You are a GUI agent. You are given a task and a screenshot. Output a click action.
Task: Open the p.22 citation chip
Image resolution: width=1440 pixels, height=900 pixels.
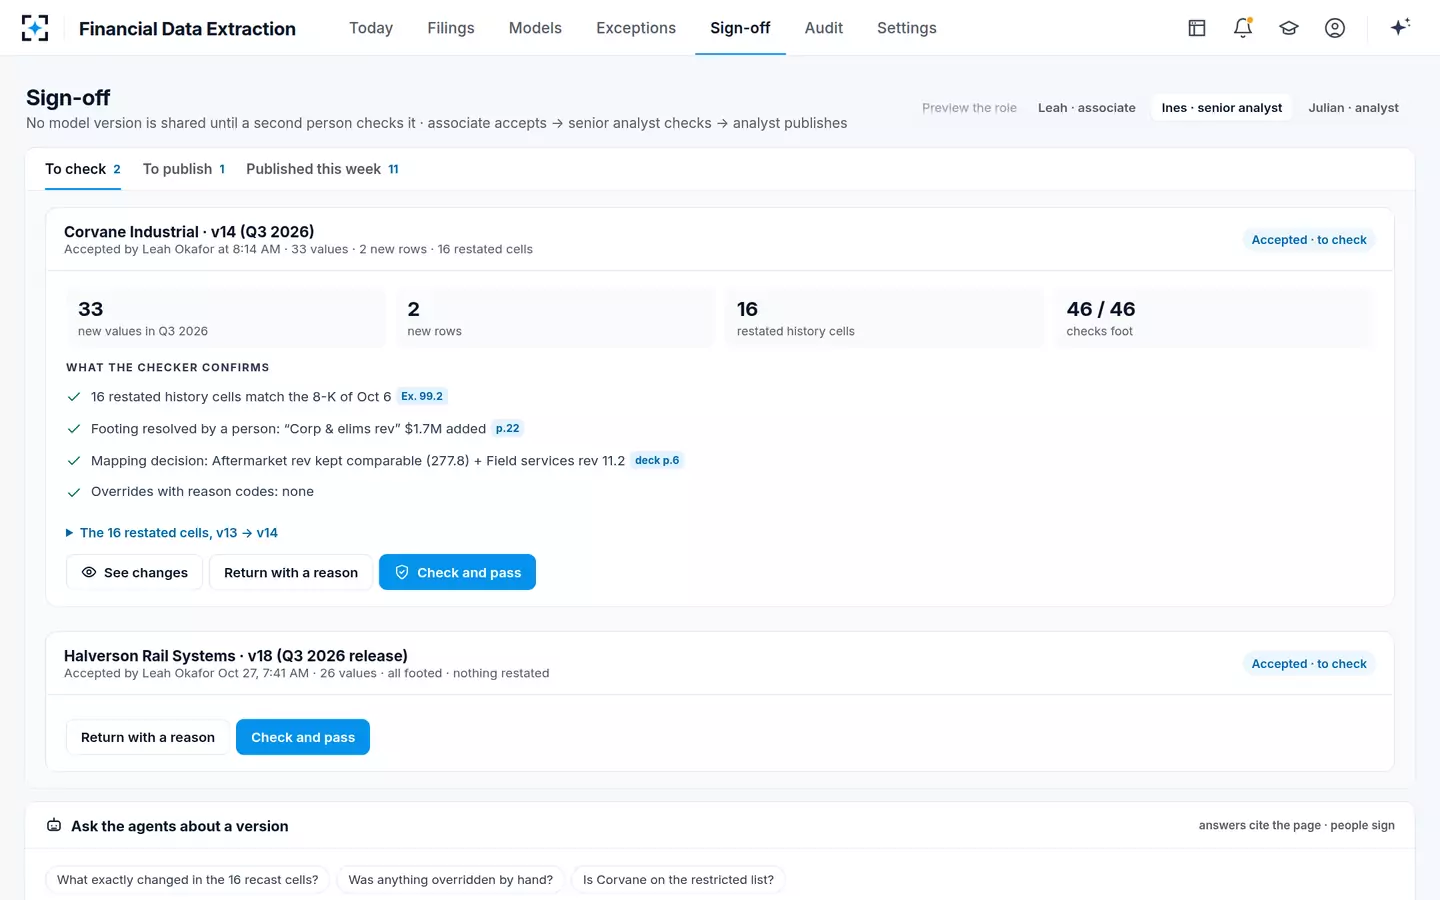pyautogui.click(x=508, y=428)
